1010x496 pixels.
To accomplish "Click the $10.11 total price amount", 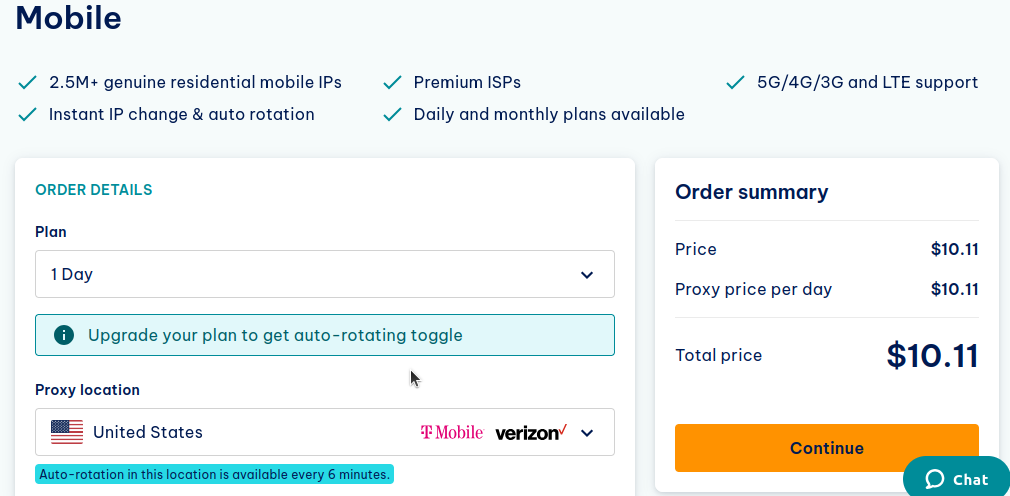I will pos(932,355).
